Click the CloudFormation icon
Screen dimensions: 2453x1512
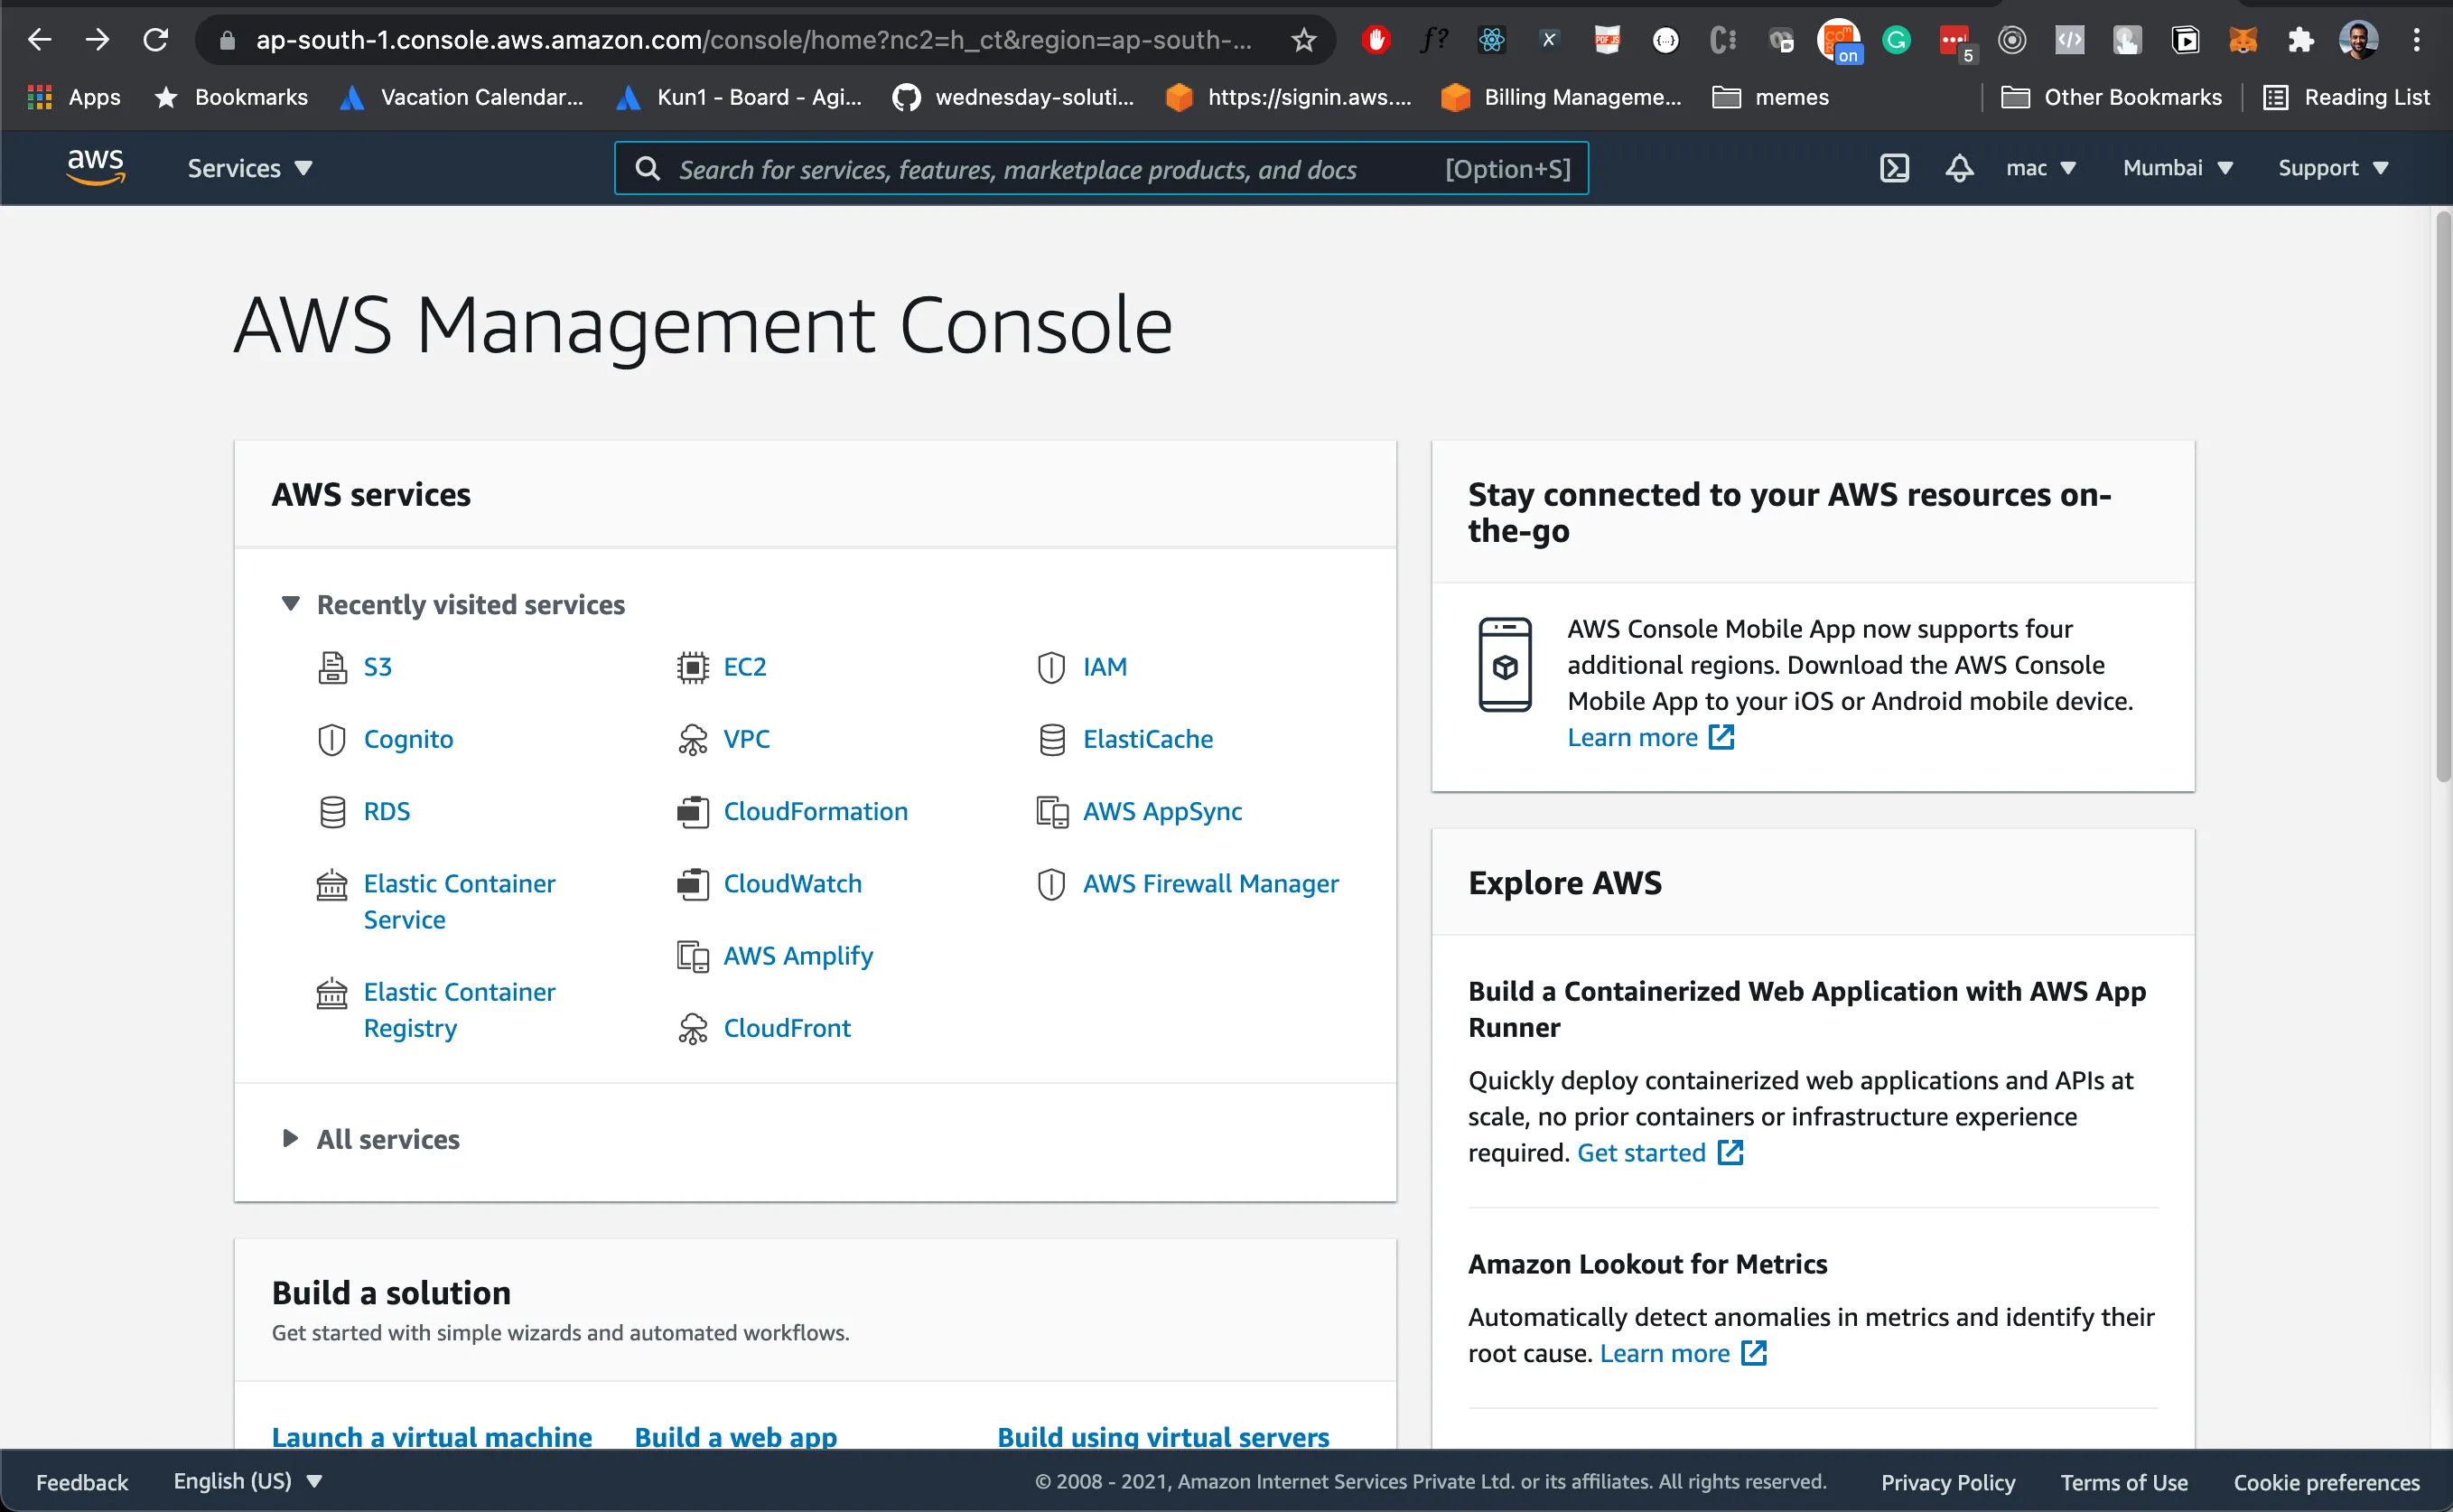[x=692, y=811]
